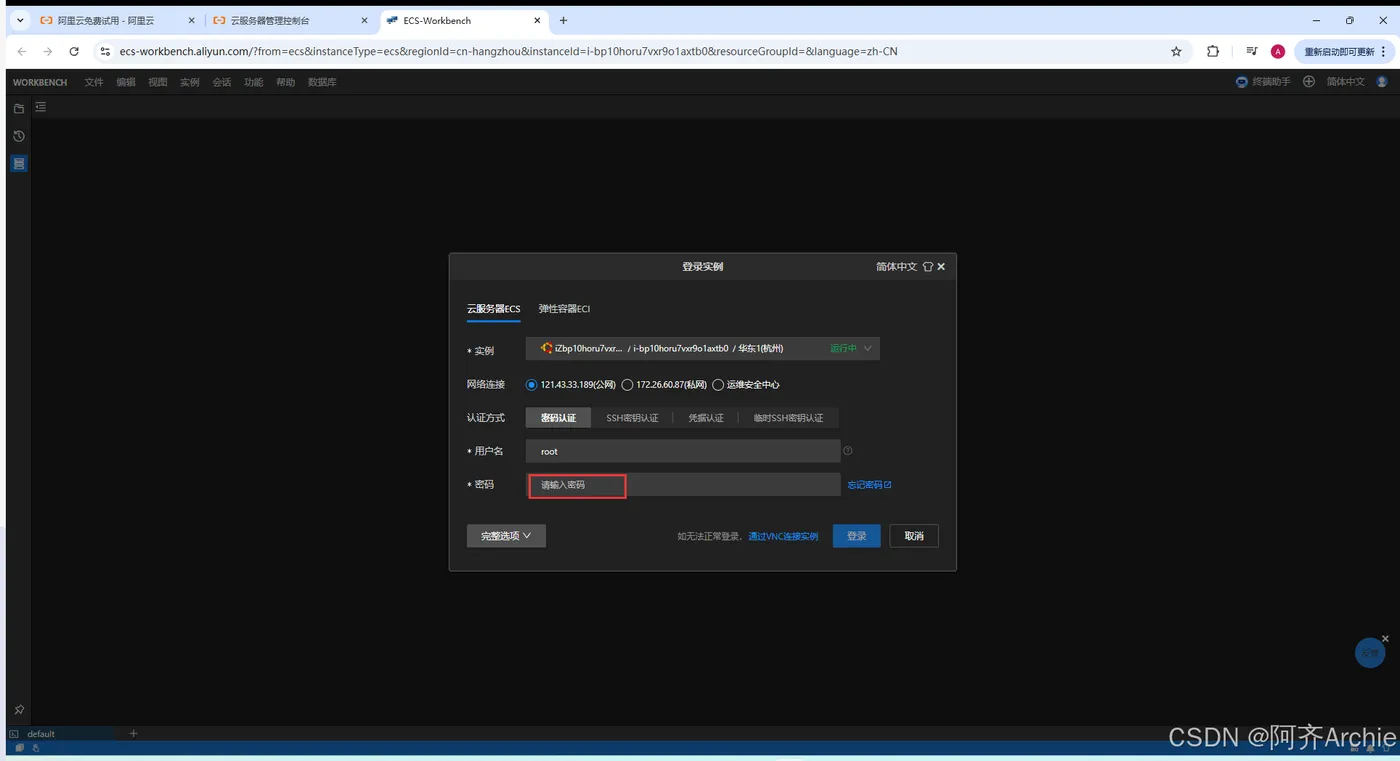The width and height of the screenshot is (1400, 761).
Task: Go forward with the browser forward arrow
Action: tap(48, 51)
